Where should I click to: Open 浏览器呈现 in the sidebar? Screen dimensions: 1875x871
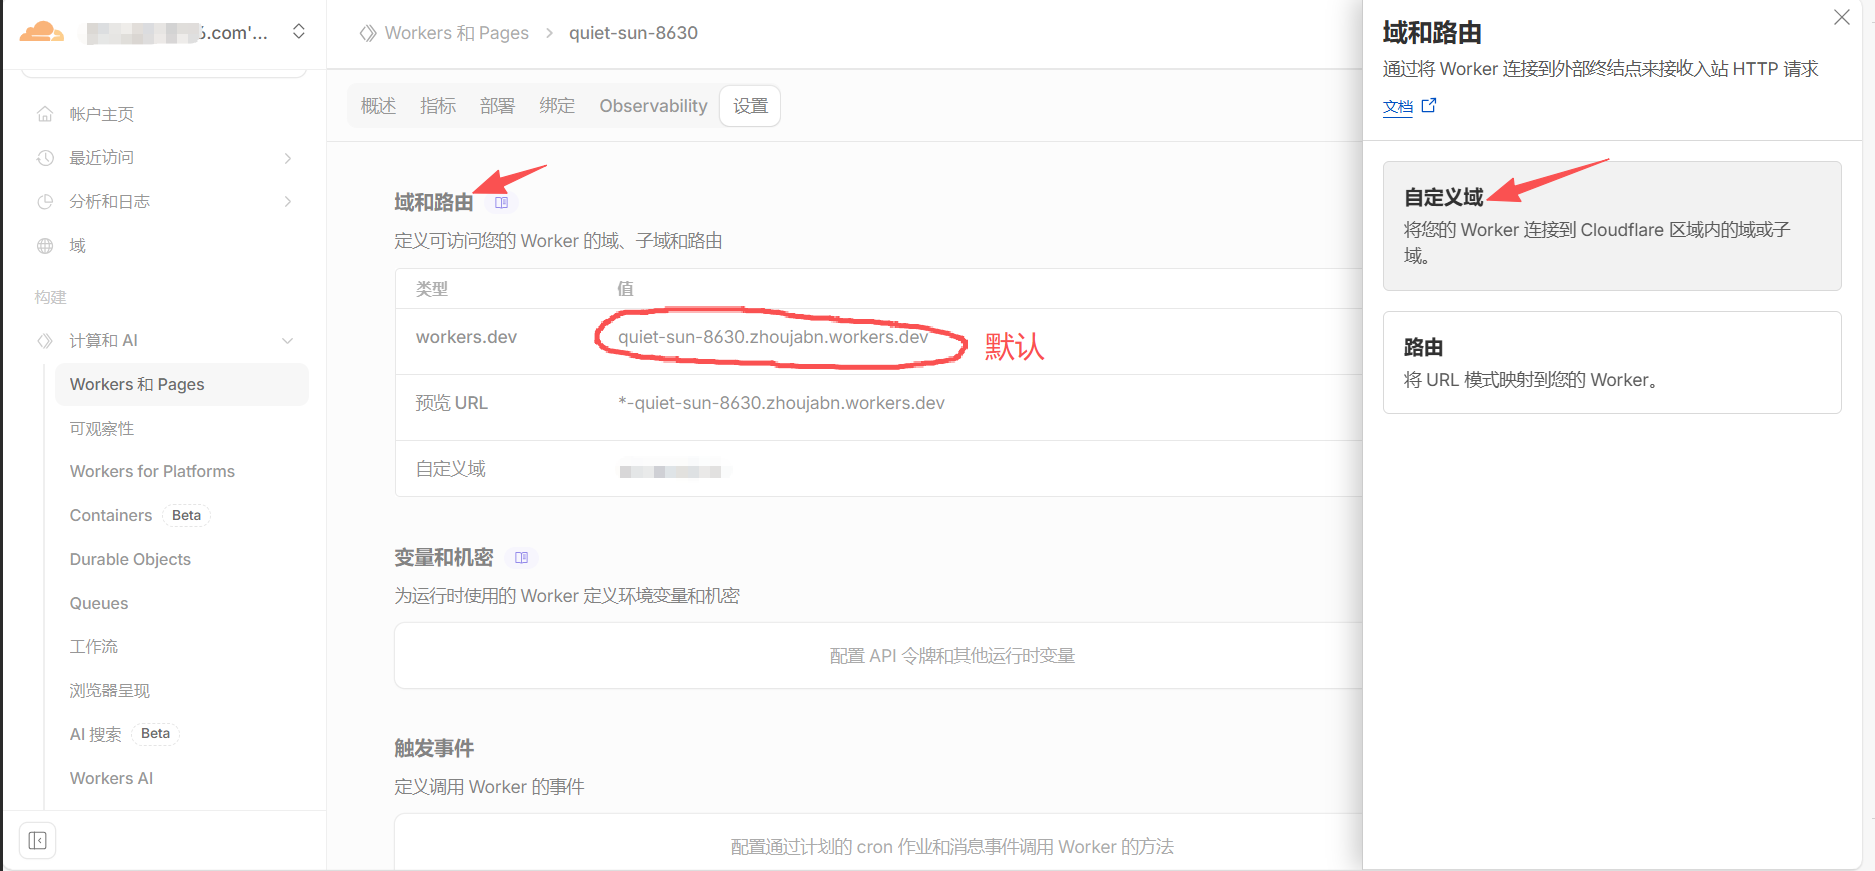coord(109,691)
